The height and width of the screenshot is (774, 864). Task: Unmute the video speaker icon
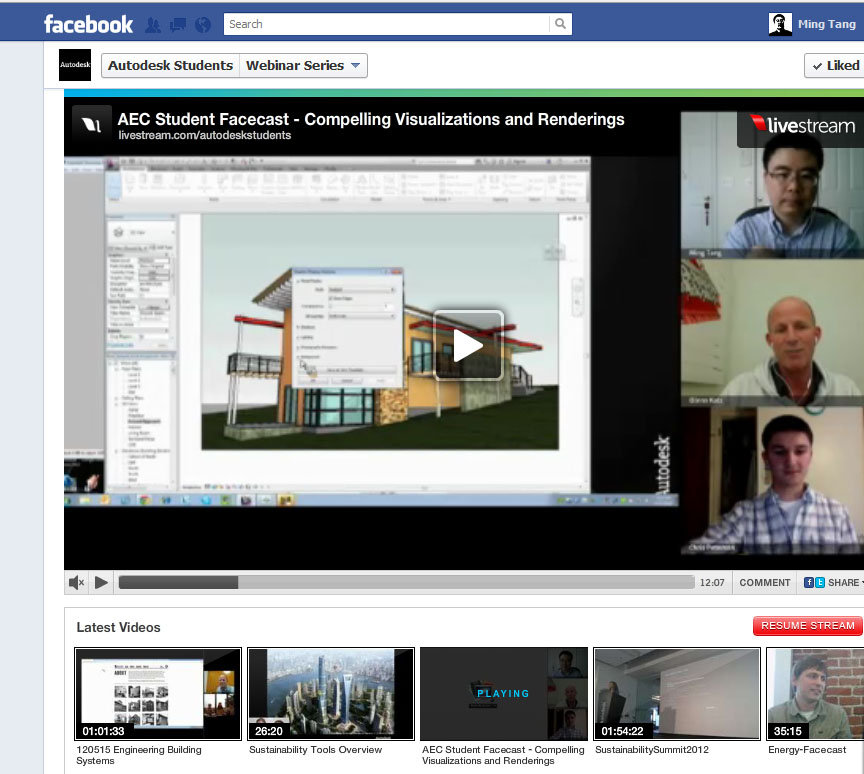[77, 582]
